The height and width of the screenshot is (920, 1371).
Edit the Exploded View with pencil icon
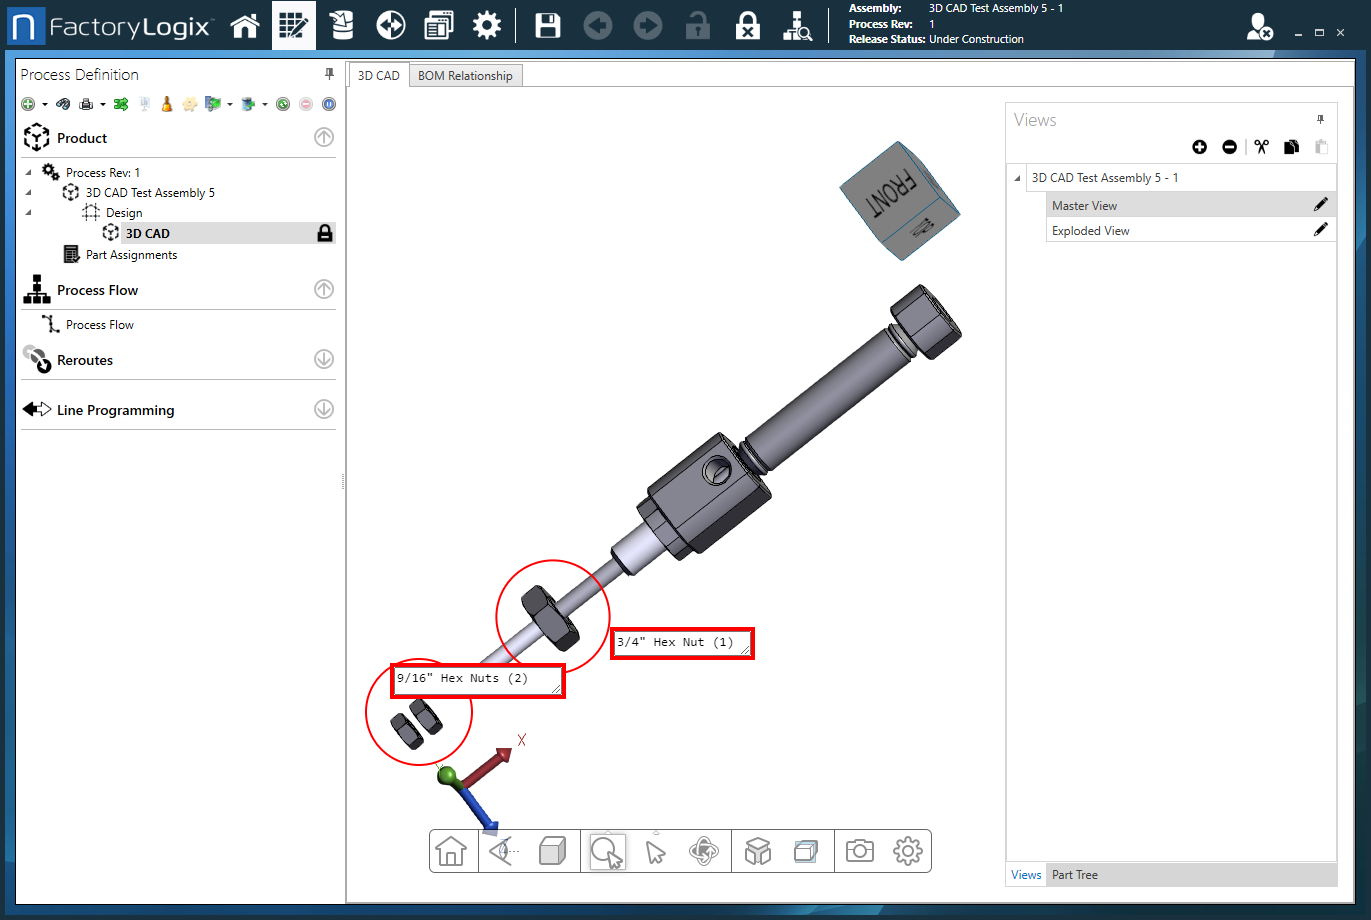click(1320, 230)
